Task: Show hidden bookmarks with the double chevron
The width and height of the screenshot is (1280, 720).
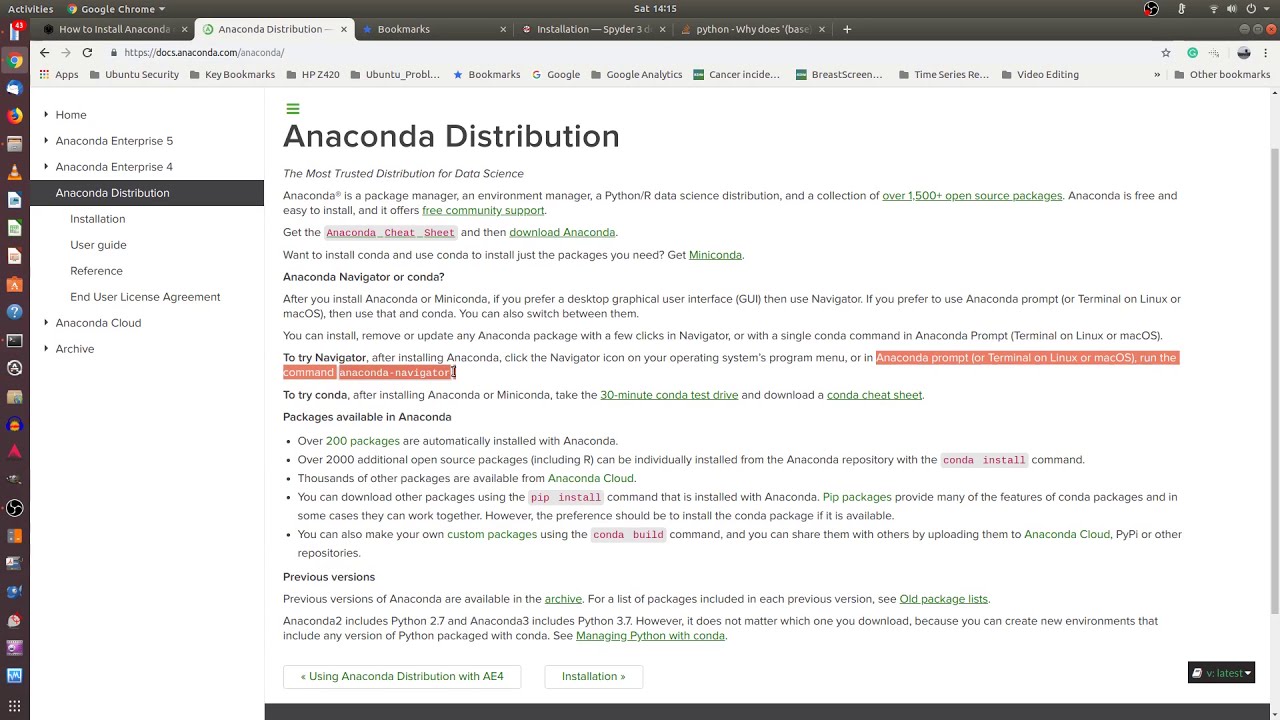Action: pyautogui.click(x=1157, y=74)
